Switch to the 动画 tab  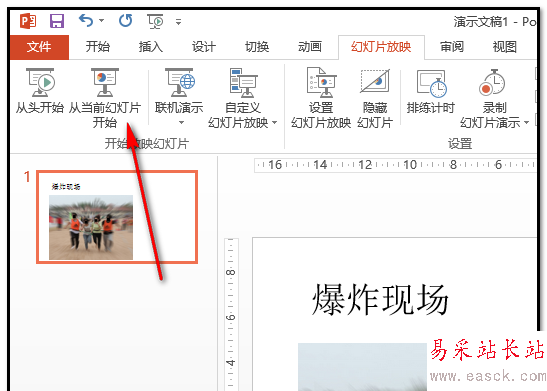pyautogui.click(x=310, y=47)
